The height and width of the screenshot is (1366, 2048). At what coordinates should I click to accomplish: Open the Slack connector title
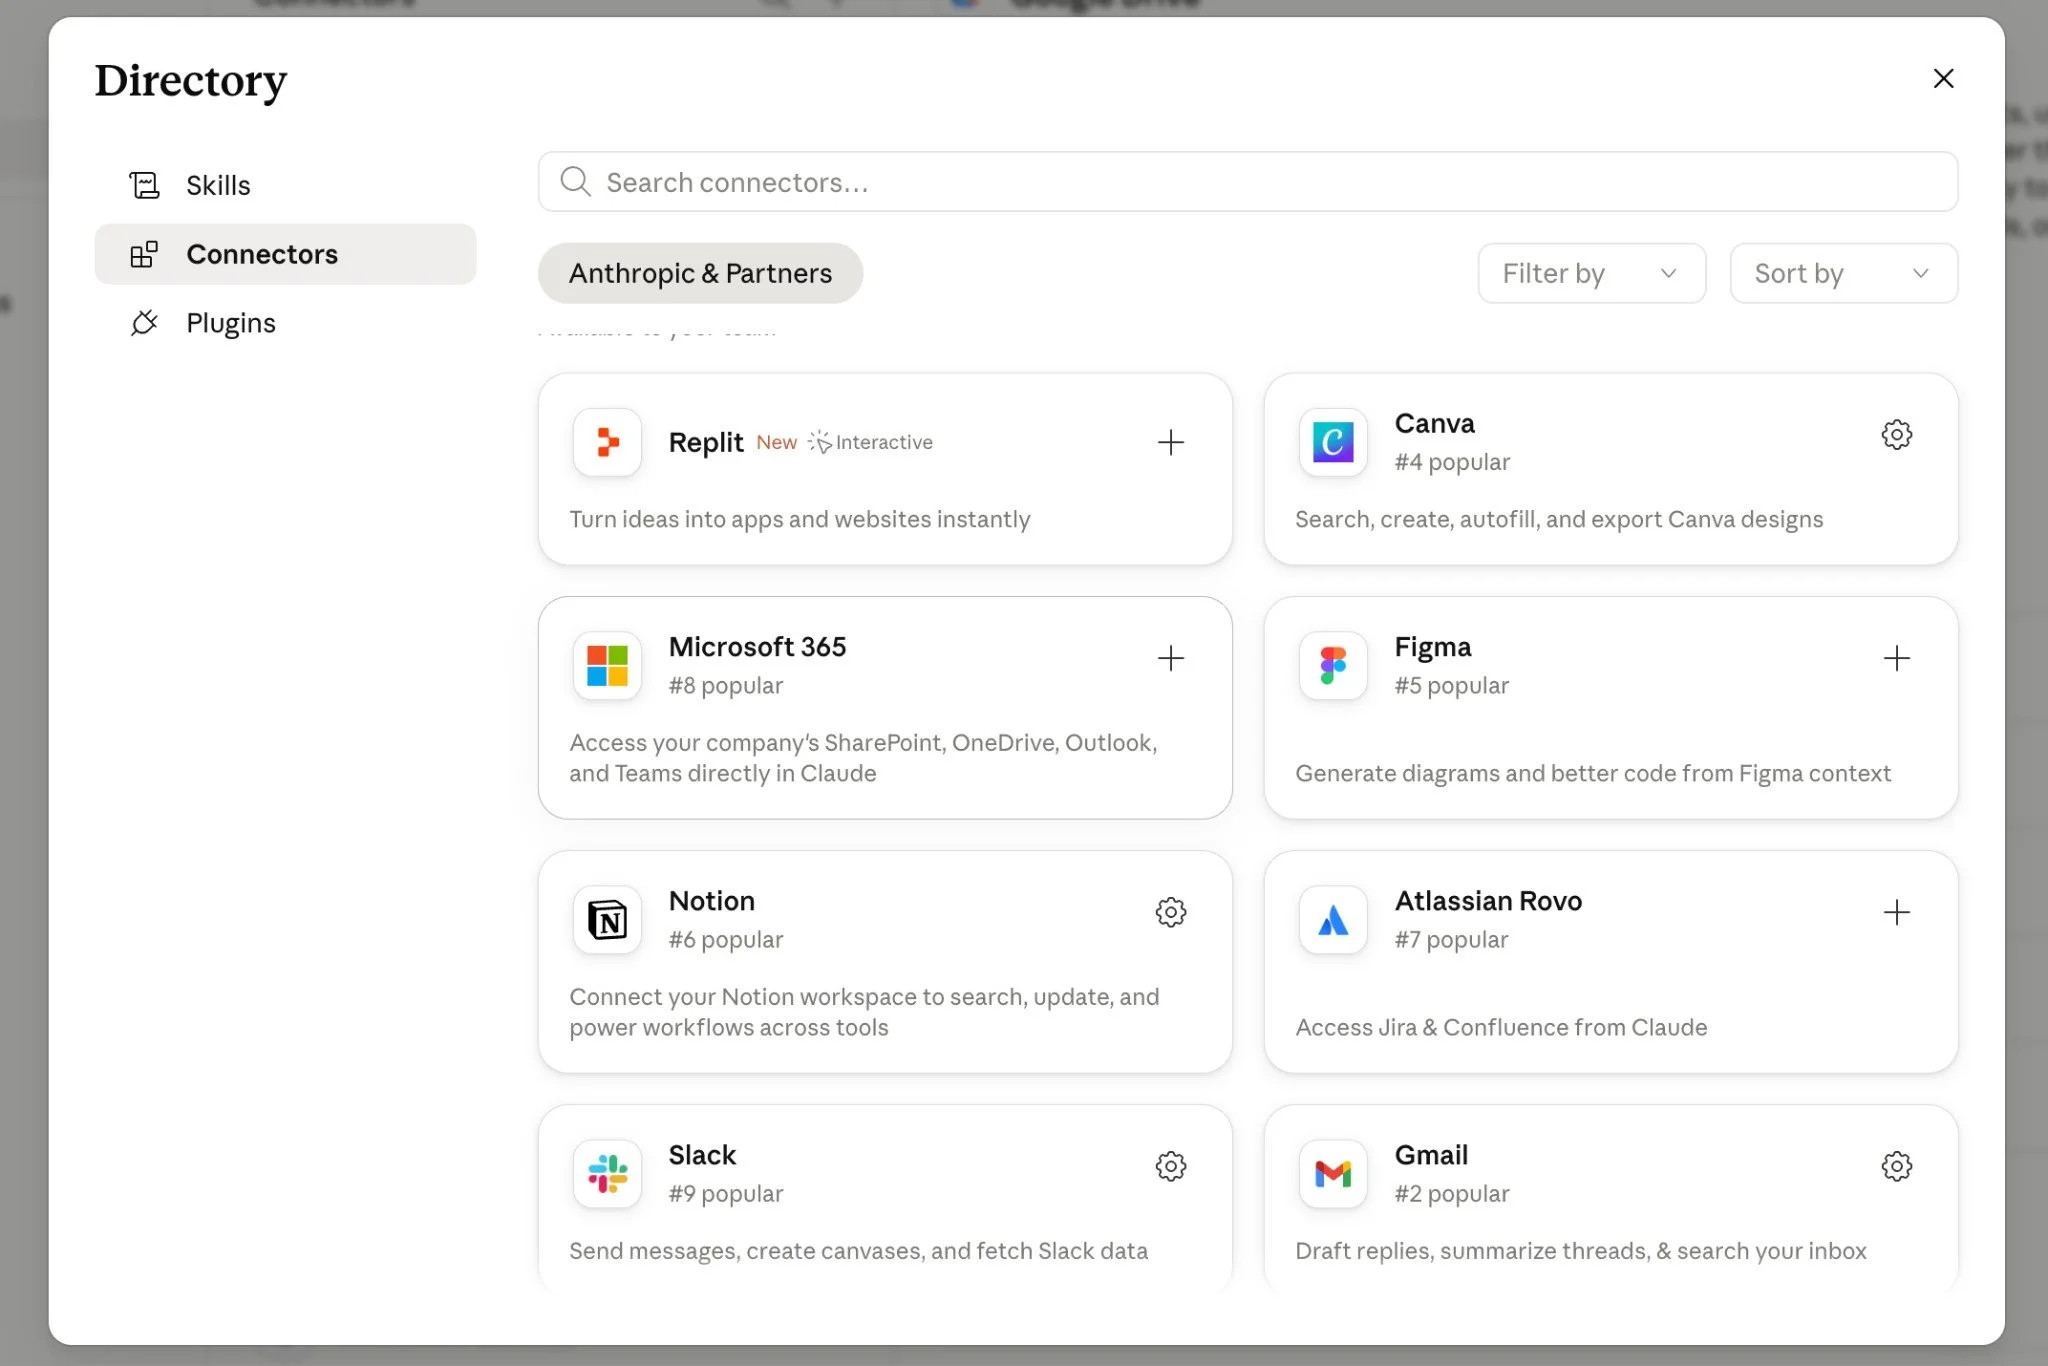pyautogui.click(x=702, y=1155)
